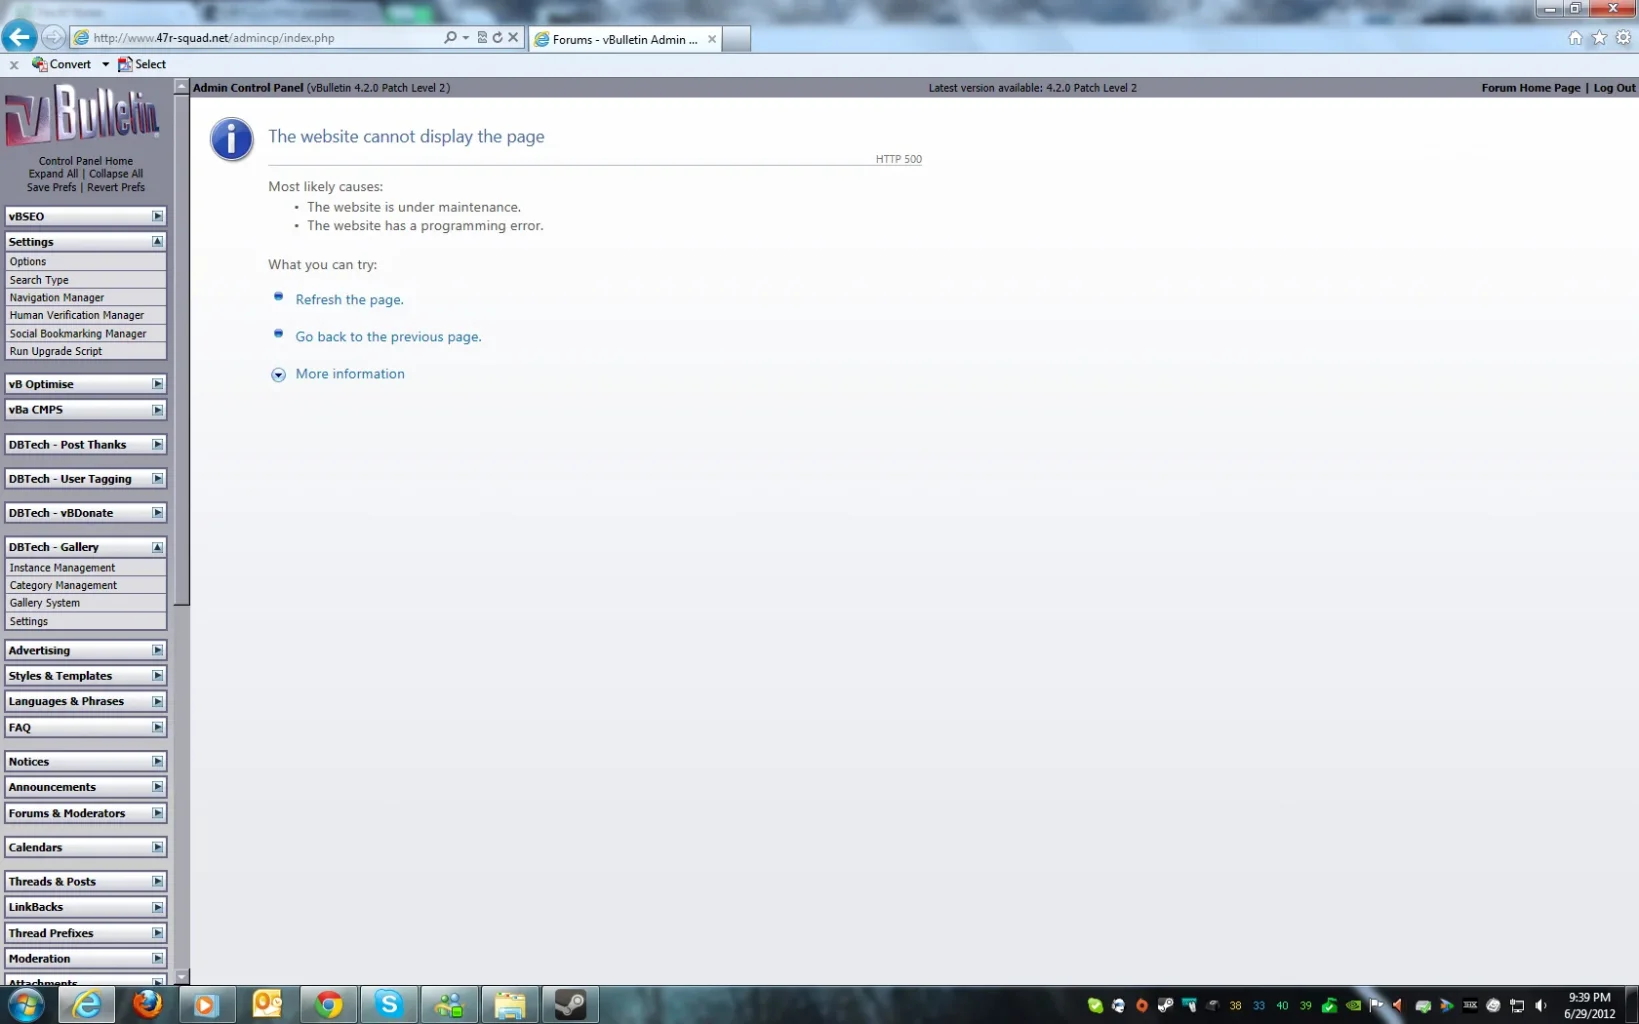
Task: Expand More information chevron
Action: click(x=278, y=375)
